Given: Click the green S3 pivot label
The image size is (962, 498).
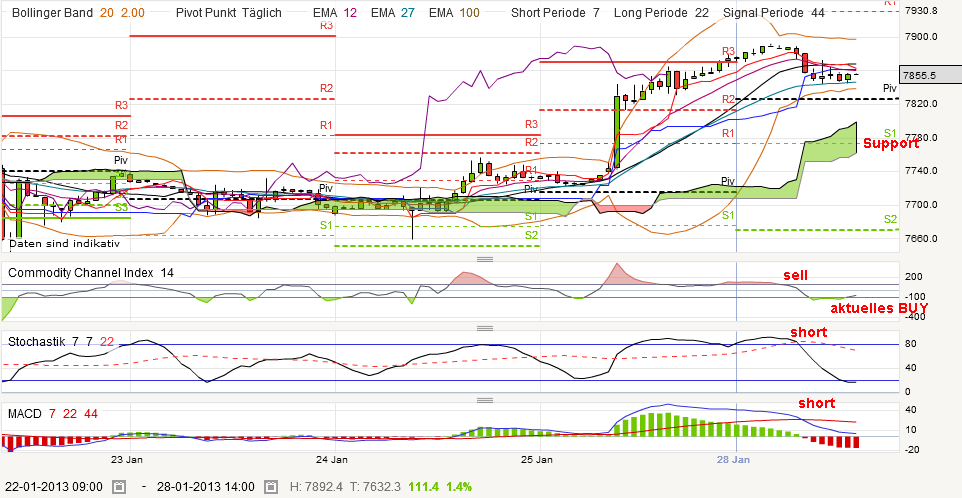Looking at the screenshot, I should 121,209.
